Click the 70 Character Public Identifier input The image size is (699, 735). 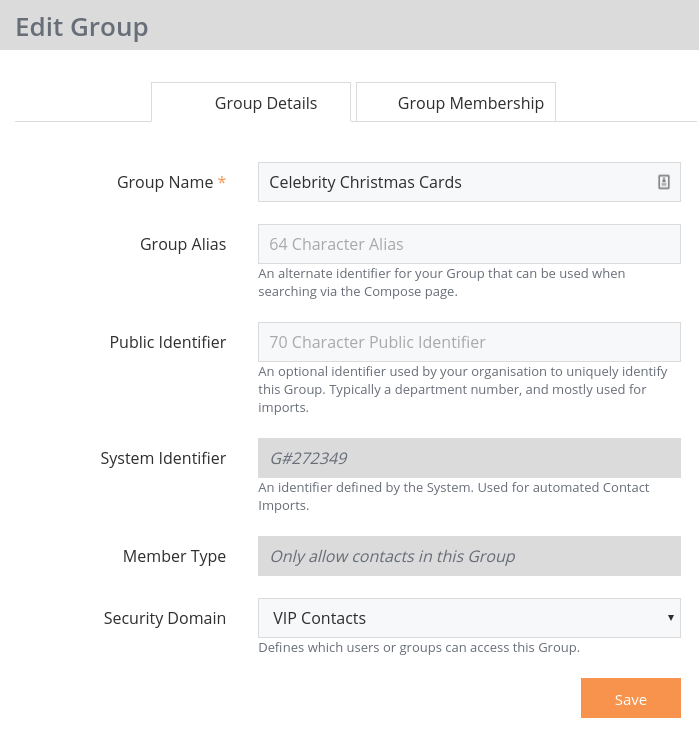469,342
